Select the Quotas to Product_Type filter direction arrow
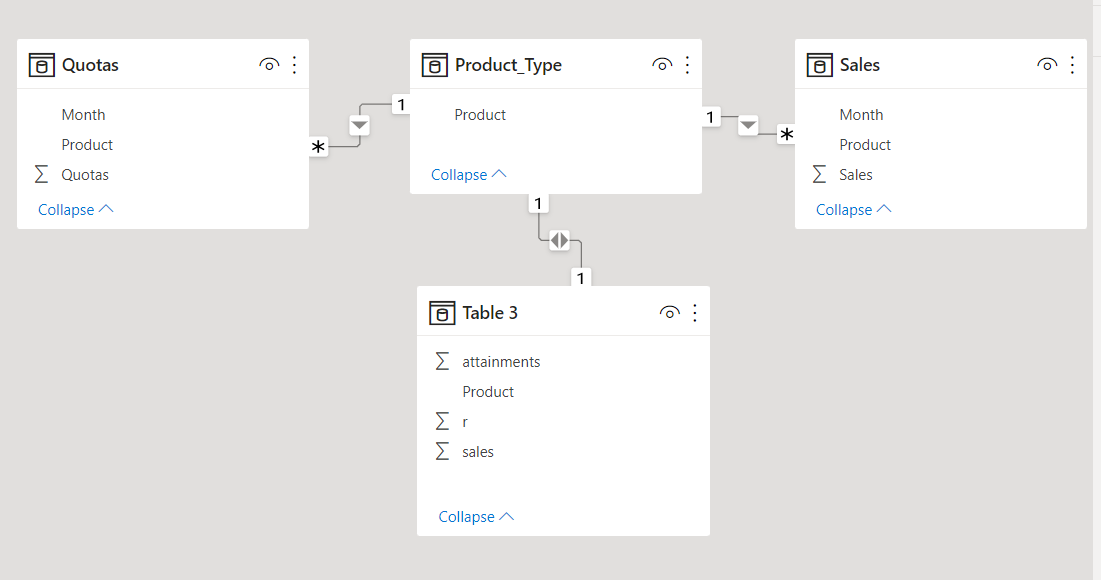 click(360, 126)
